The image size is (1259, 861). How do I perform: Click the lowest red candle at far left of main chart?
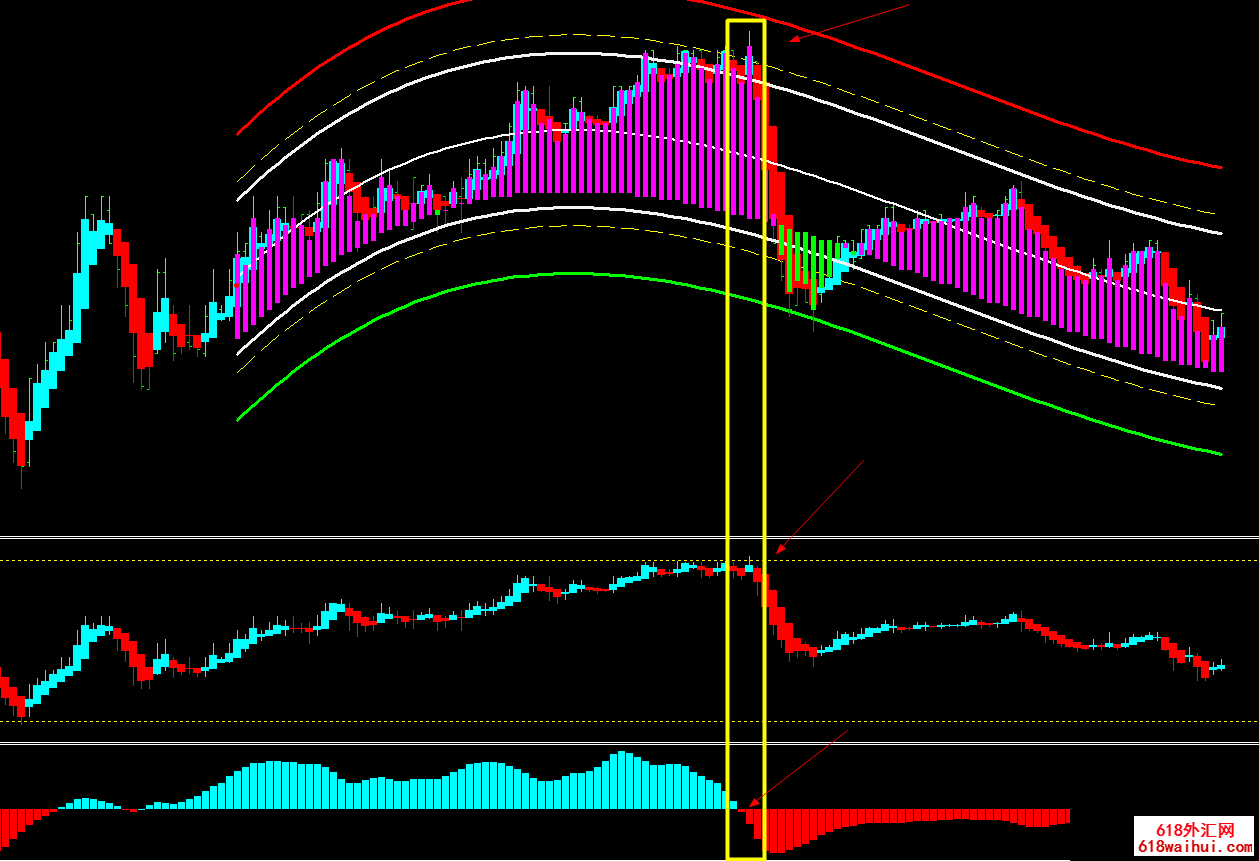click(x=20, y=450)
